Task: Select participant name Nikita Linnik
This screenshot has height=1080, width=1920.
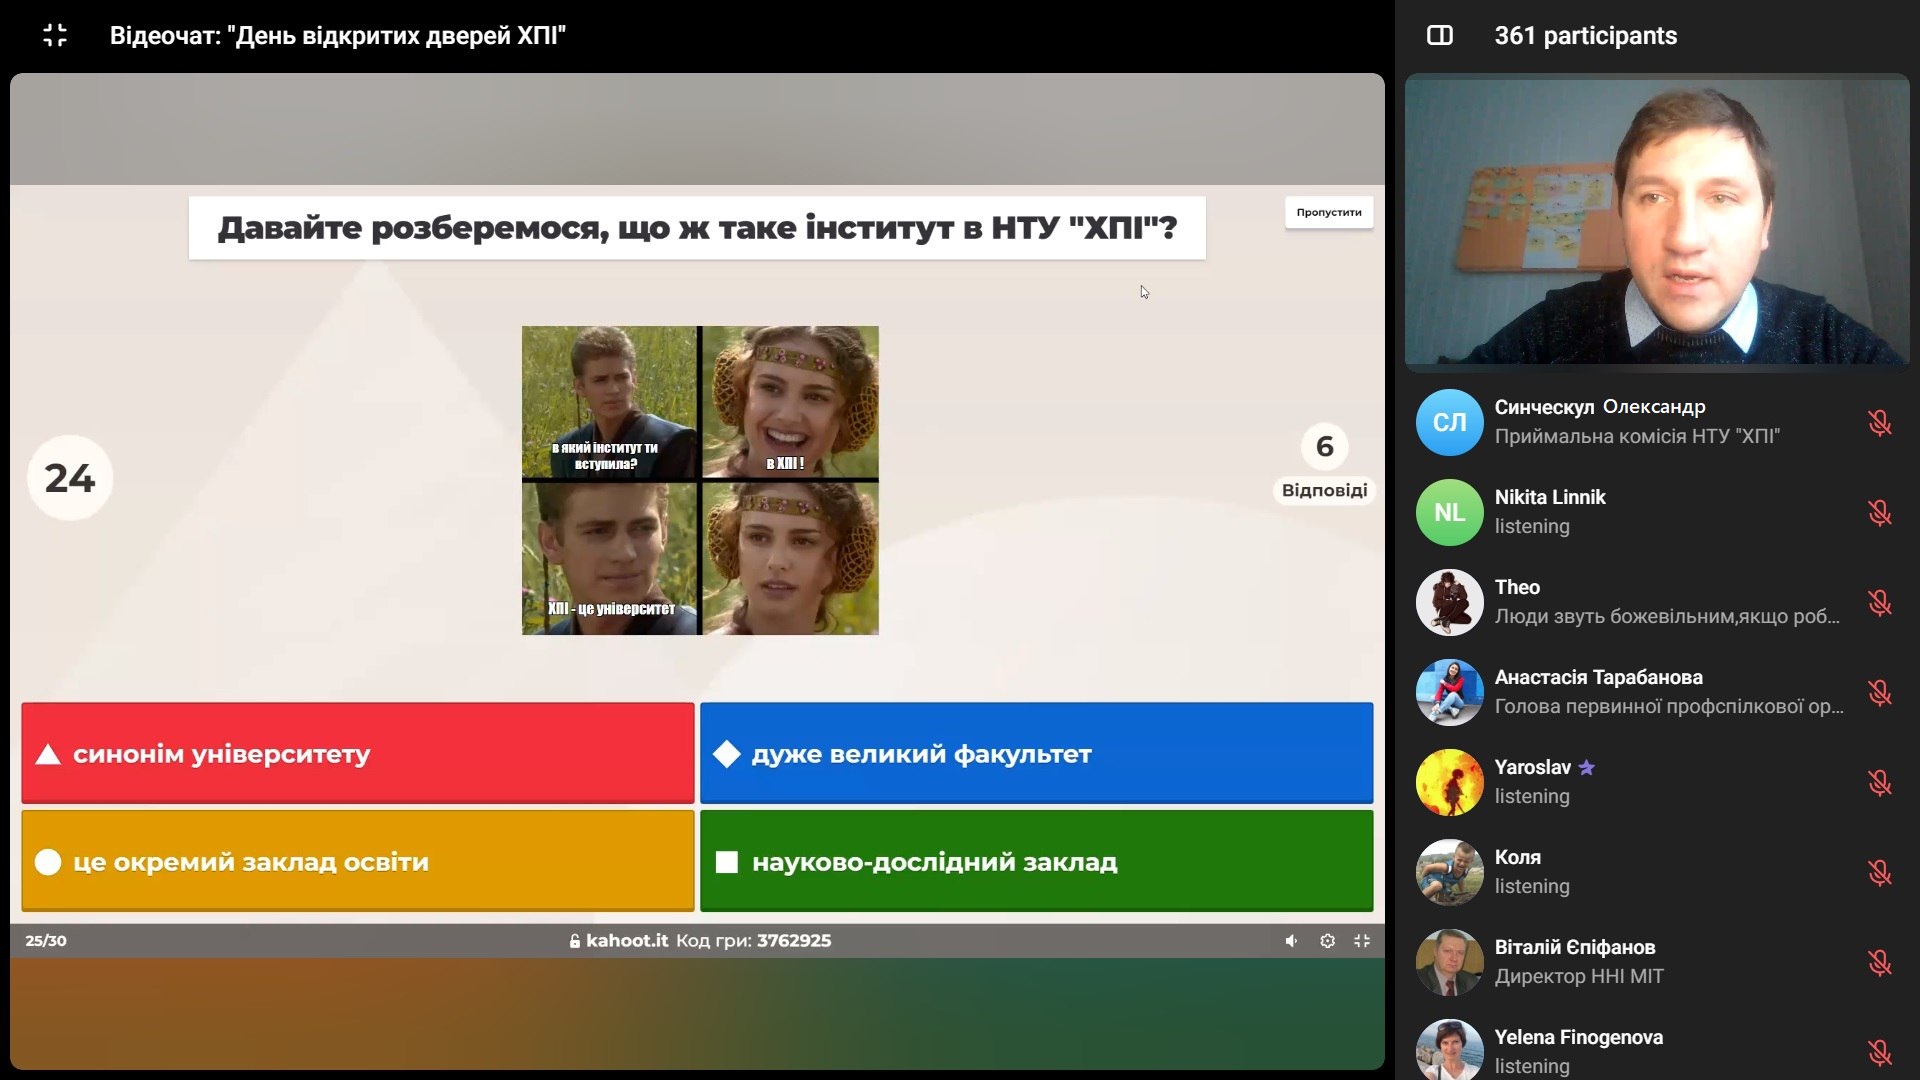Action: point(1550,497)
